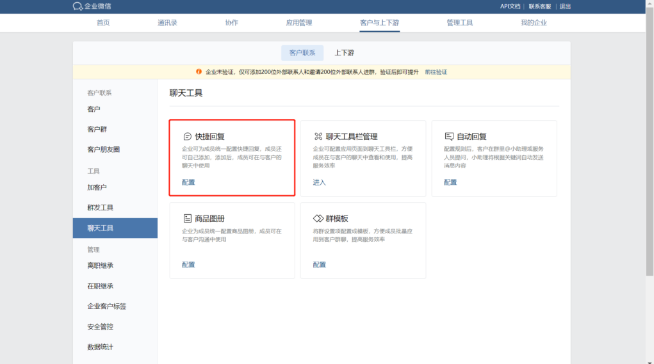Click the page vertical scrollbar
Viewport: 654px width, 364px height.
tap(649, 142)
